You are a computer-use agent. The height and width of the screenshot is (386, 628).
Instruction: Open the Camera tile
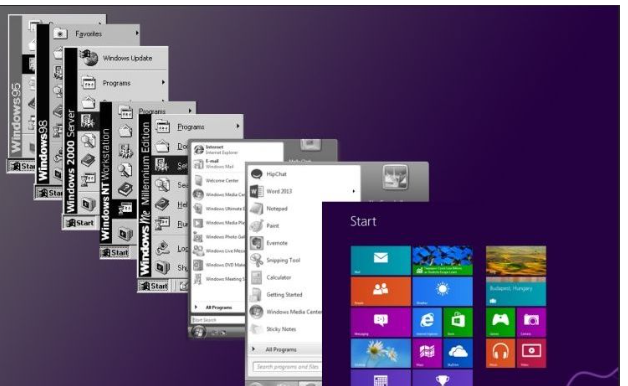[531, 322]
